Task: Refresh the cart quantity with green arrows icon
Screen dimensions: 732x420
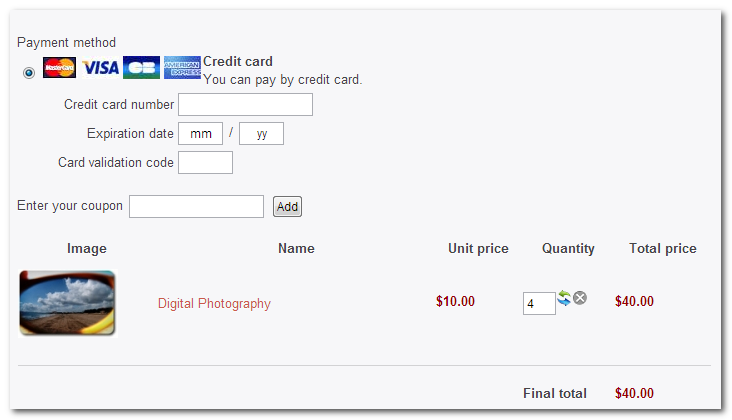Action: (564, 298)
